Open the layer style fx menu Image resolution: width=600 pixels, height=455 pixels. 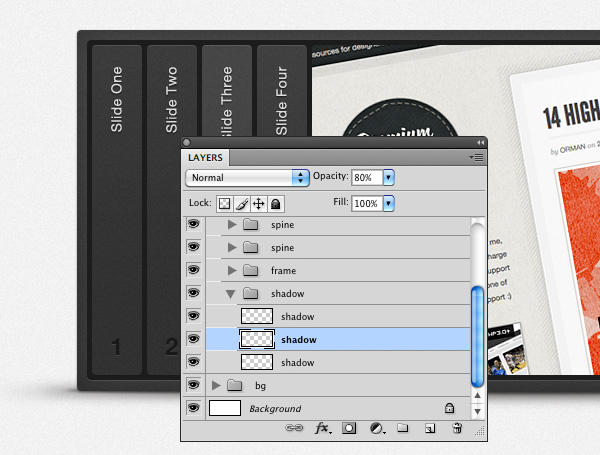click(323, 428)
